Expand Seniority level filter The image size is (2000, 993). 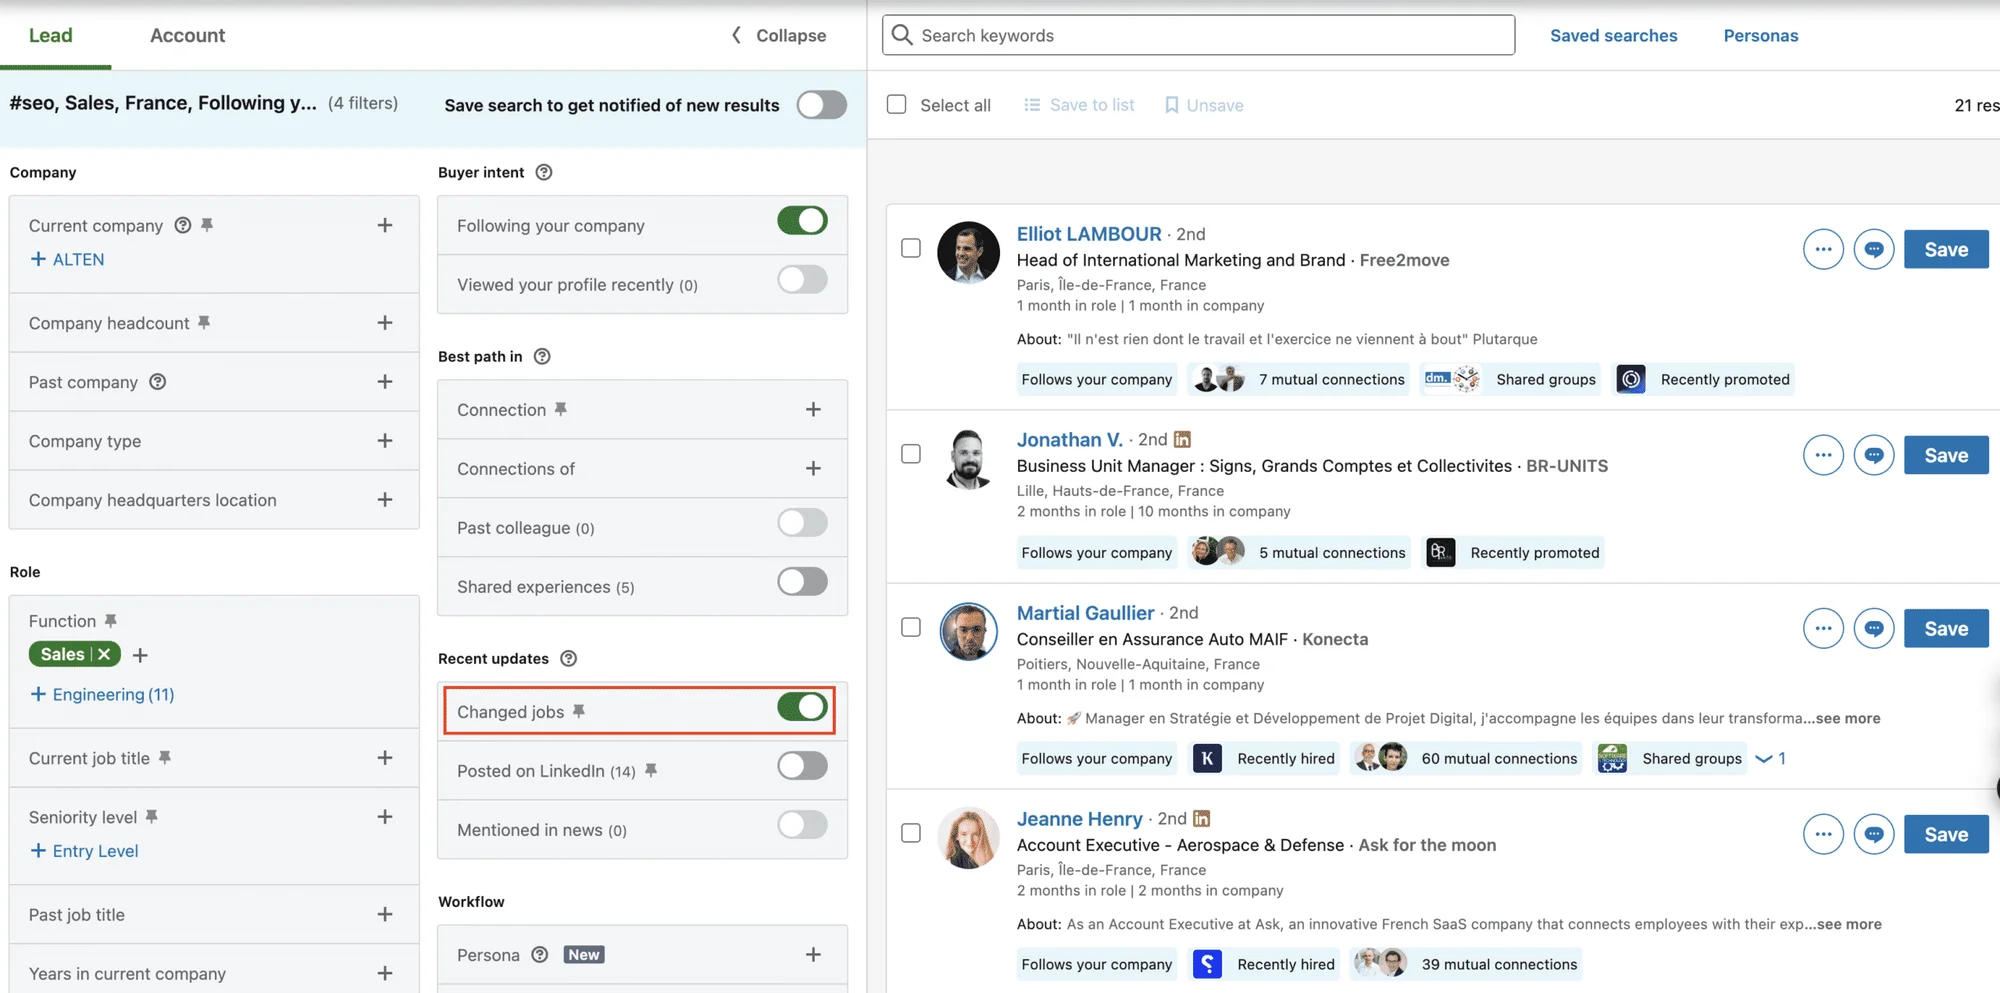tap(385, 817)
